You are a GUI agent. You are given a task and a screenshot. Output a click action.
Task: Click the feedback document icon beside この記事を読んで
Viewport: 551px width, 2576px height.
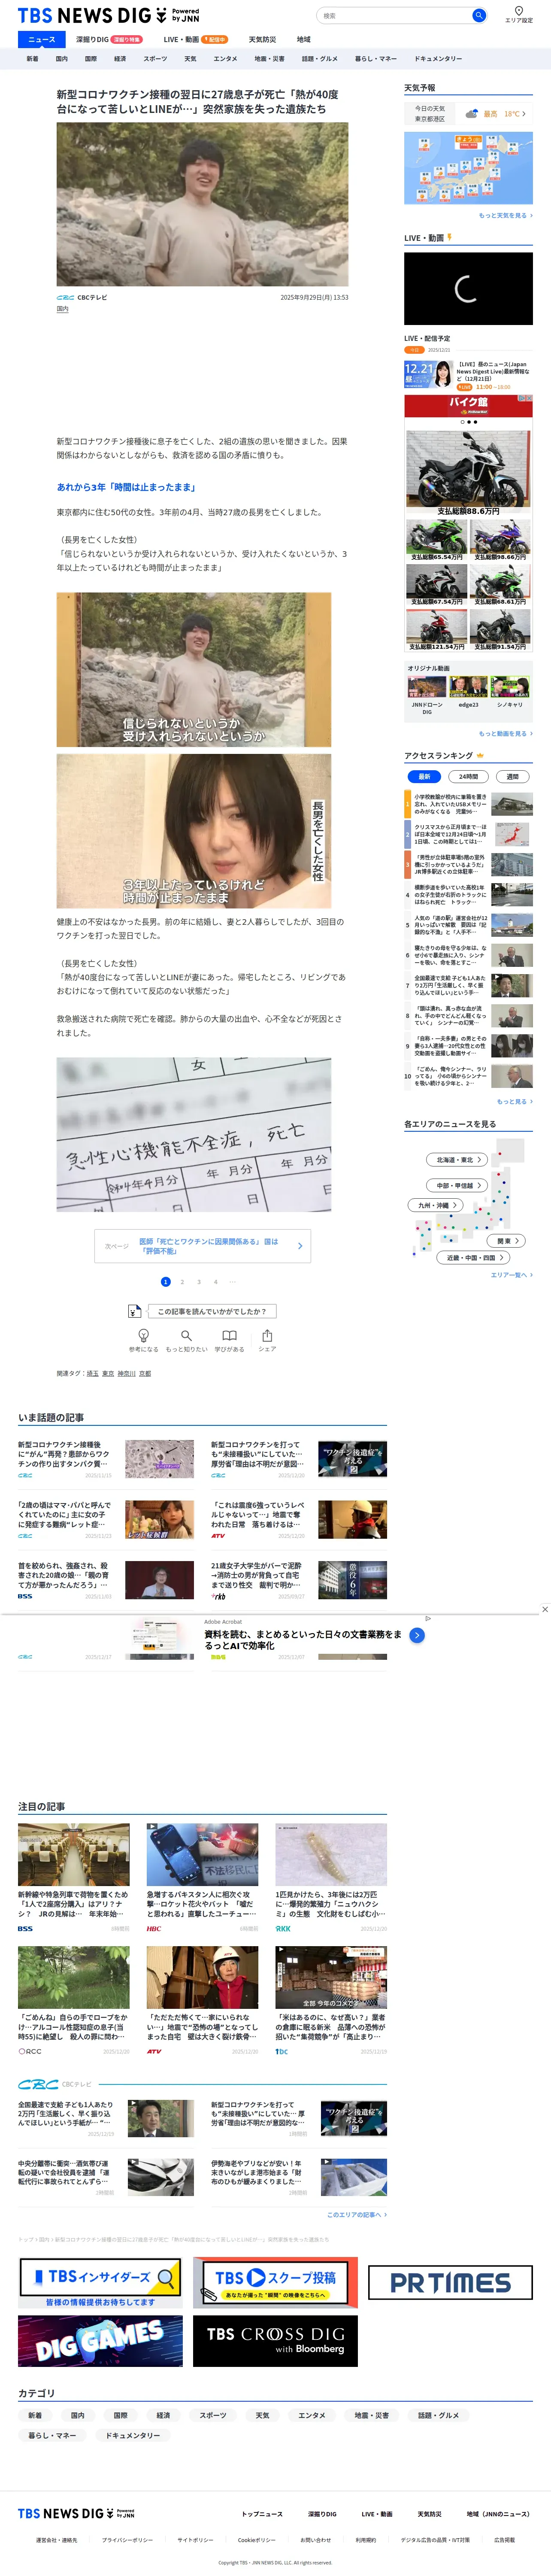pos(135,1311)
